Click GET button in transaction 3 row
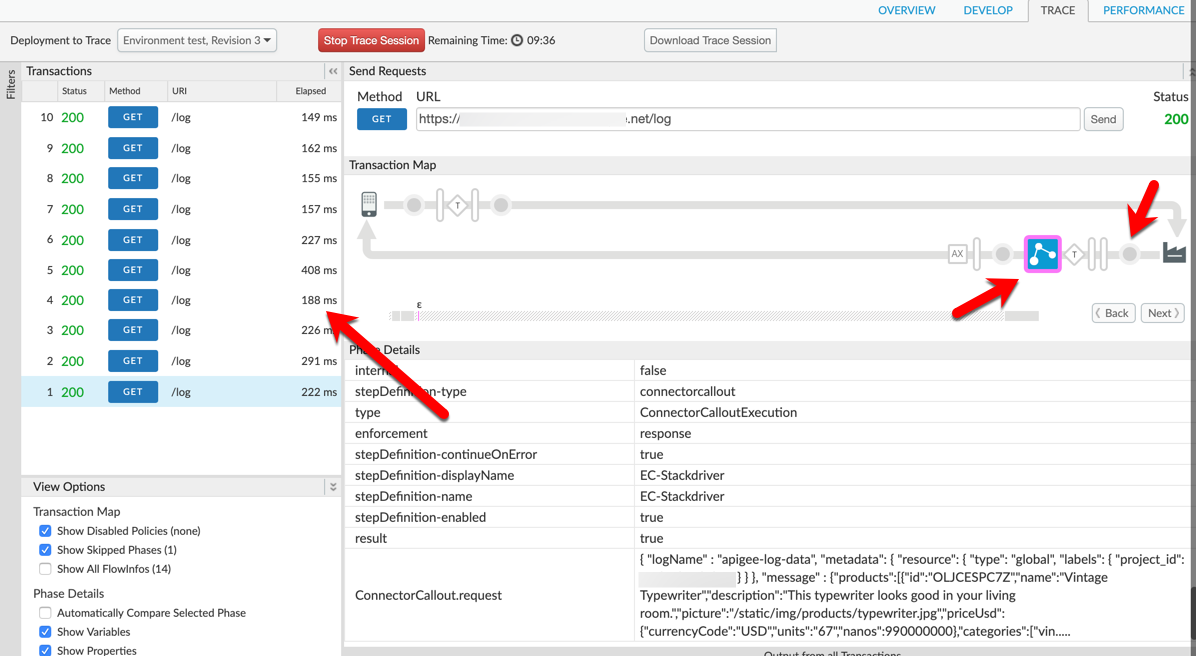 coord(133,330)
